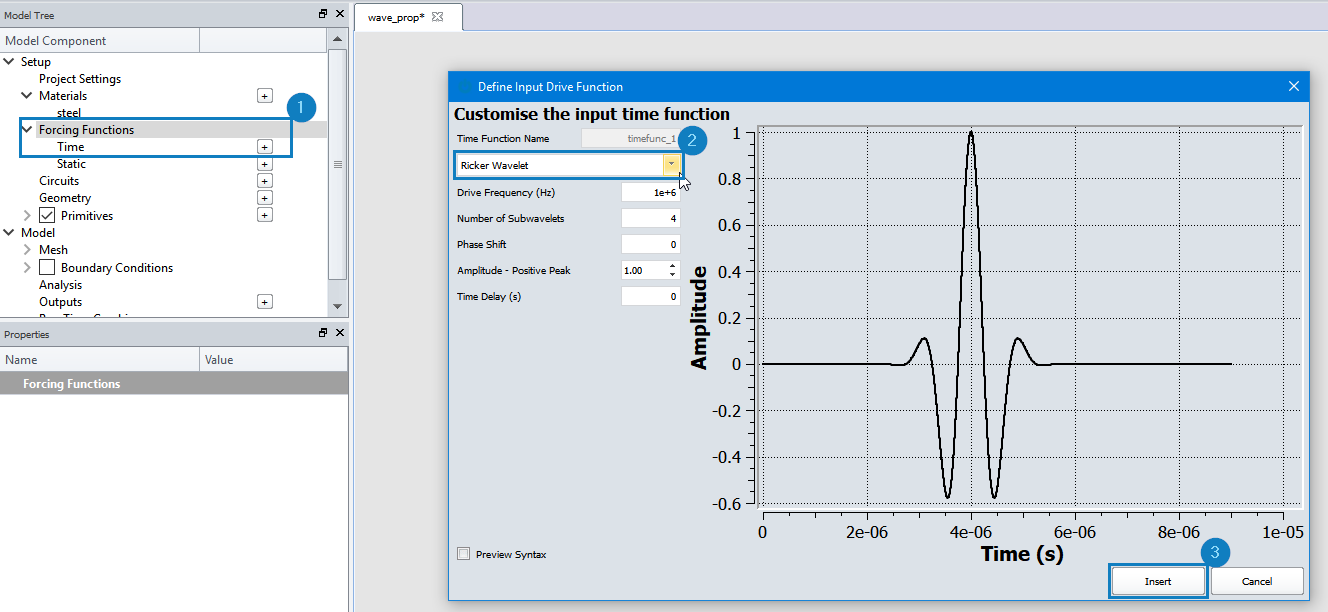The image size is (1328, 612).
Task: Collapse the Model tree node
Action: tap(10, 233)
